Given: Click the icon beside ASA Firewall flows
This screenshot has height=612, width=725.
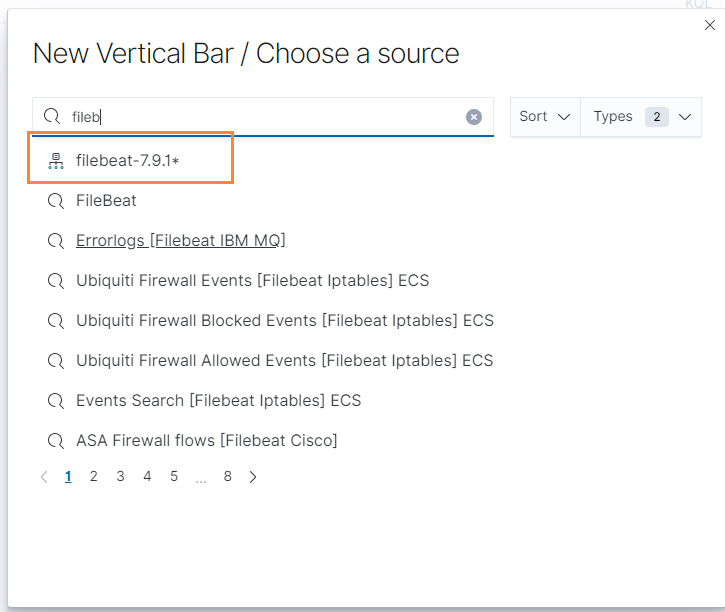Looking at the screenshot, I should point(56,440).
